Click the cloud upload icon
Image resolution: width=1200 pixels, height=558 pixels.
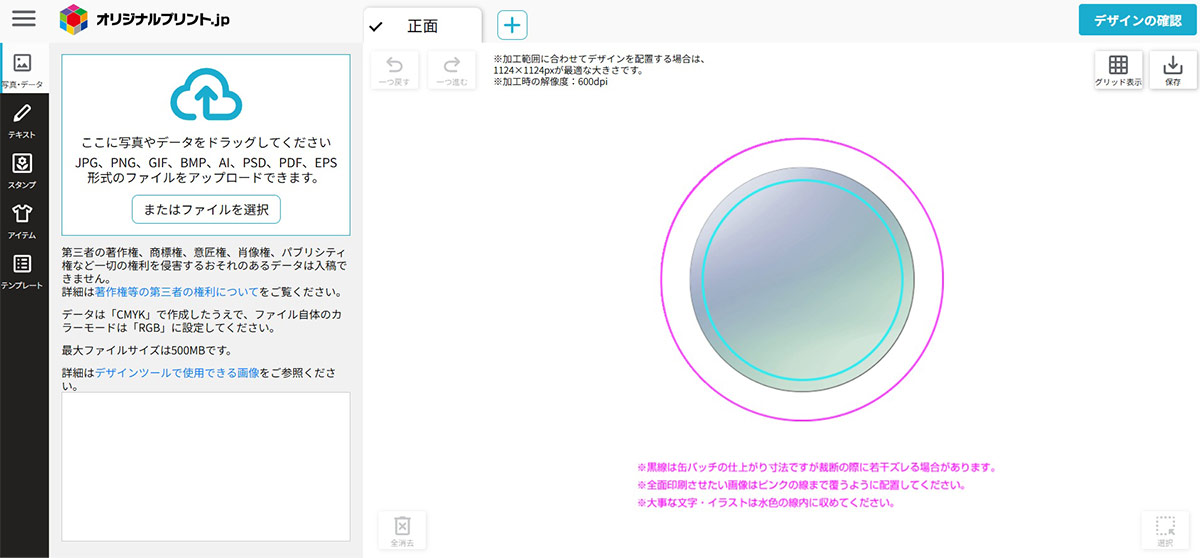click(x=206, y=93)
